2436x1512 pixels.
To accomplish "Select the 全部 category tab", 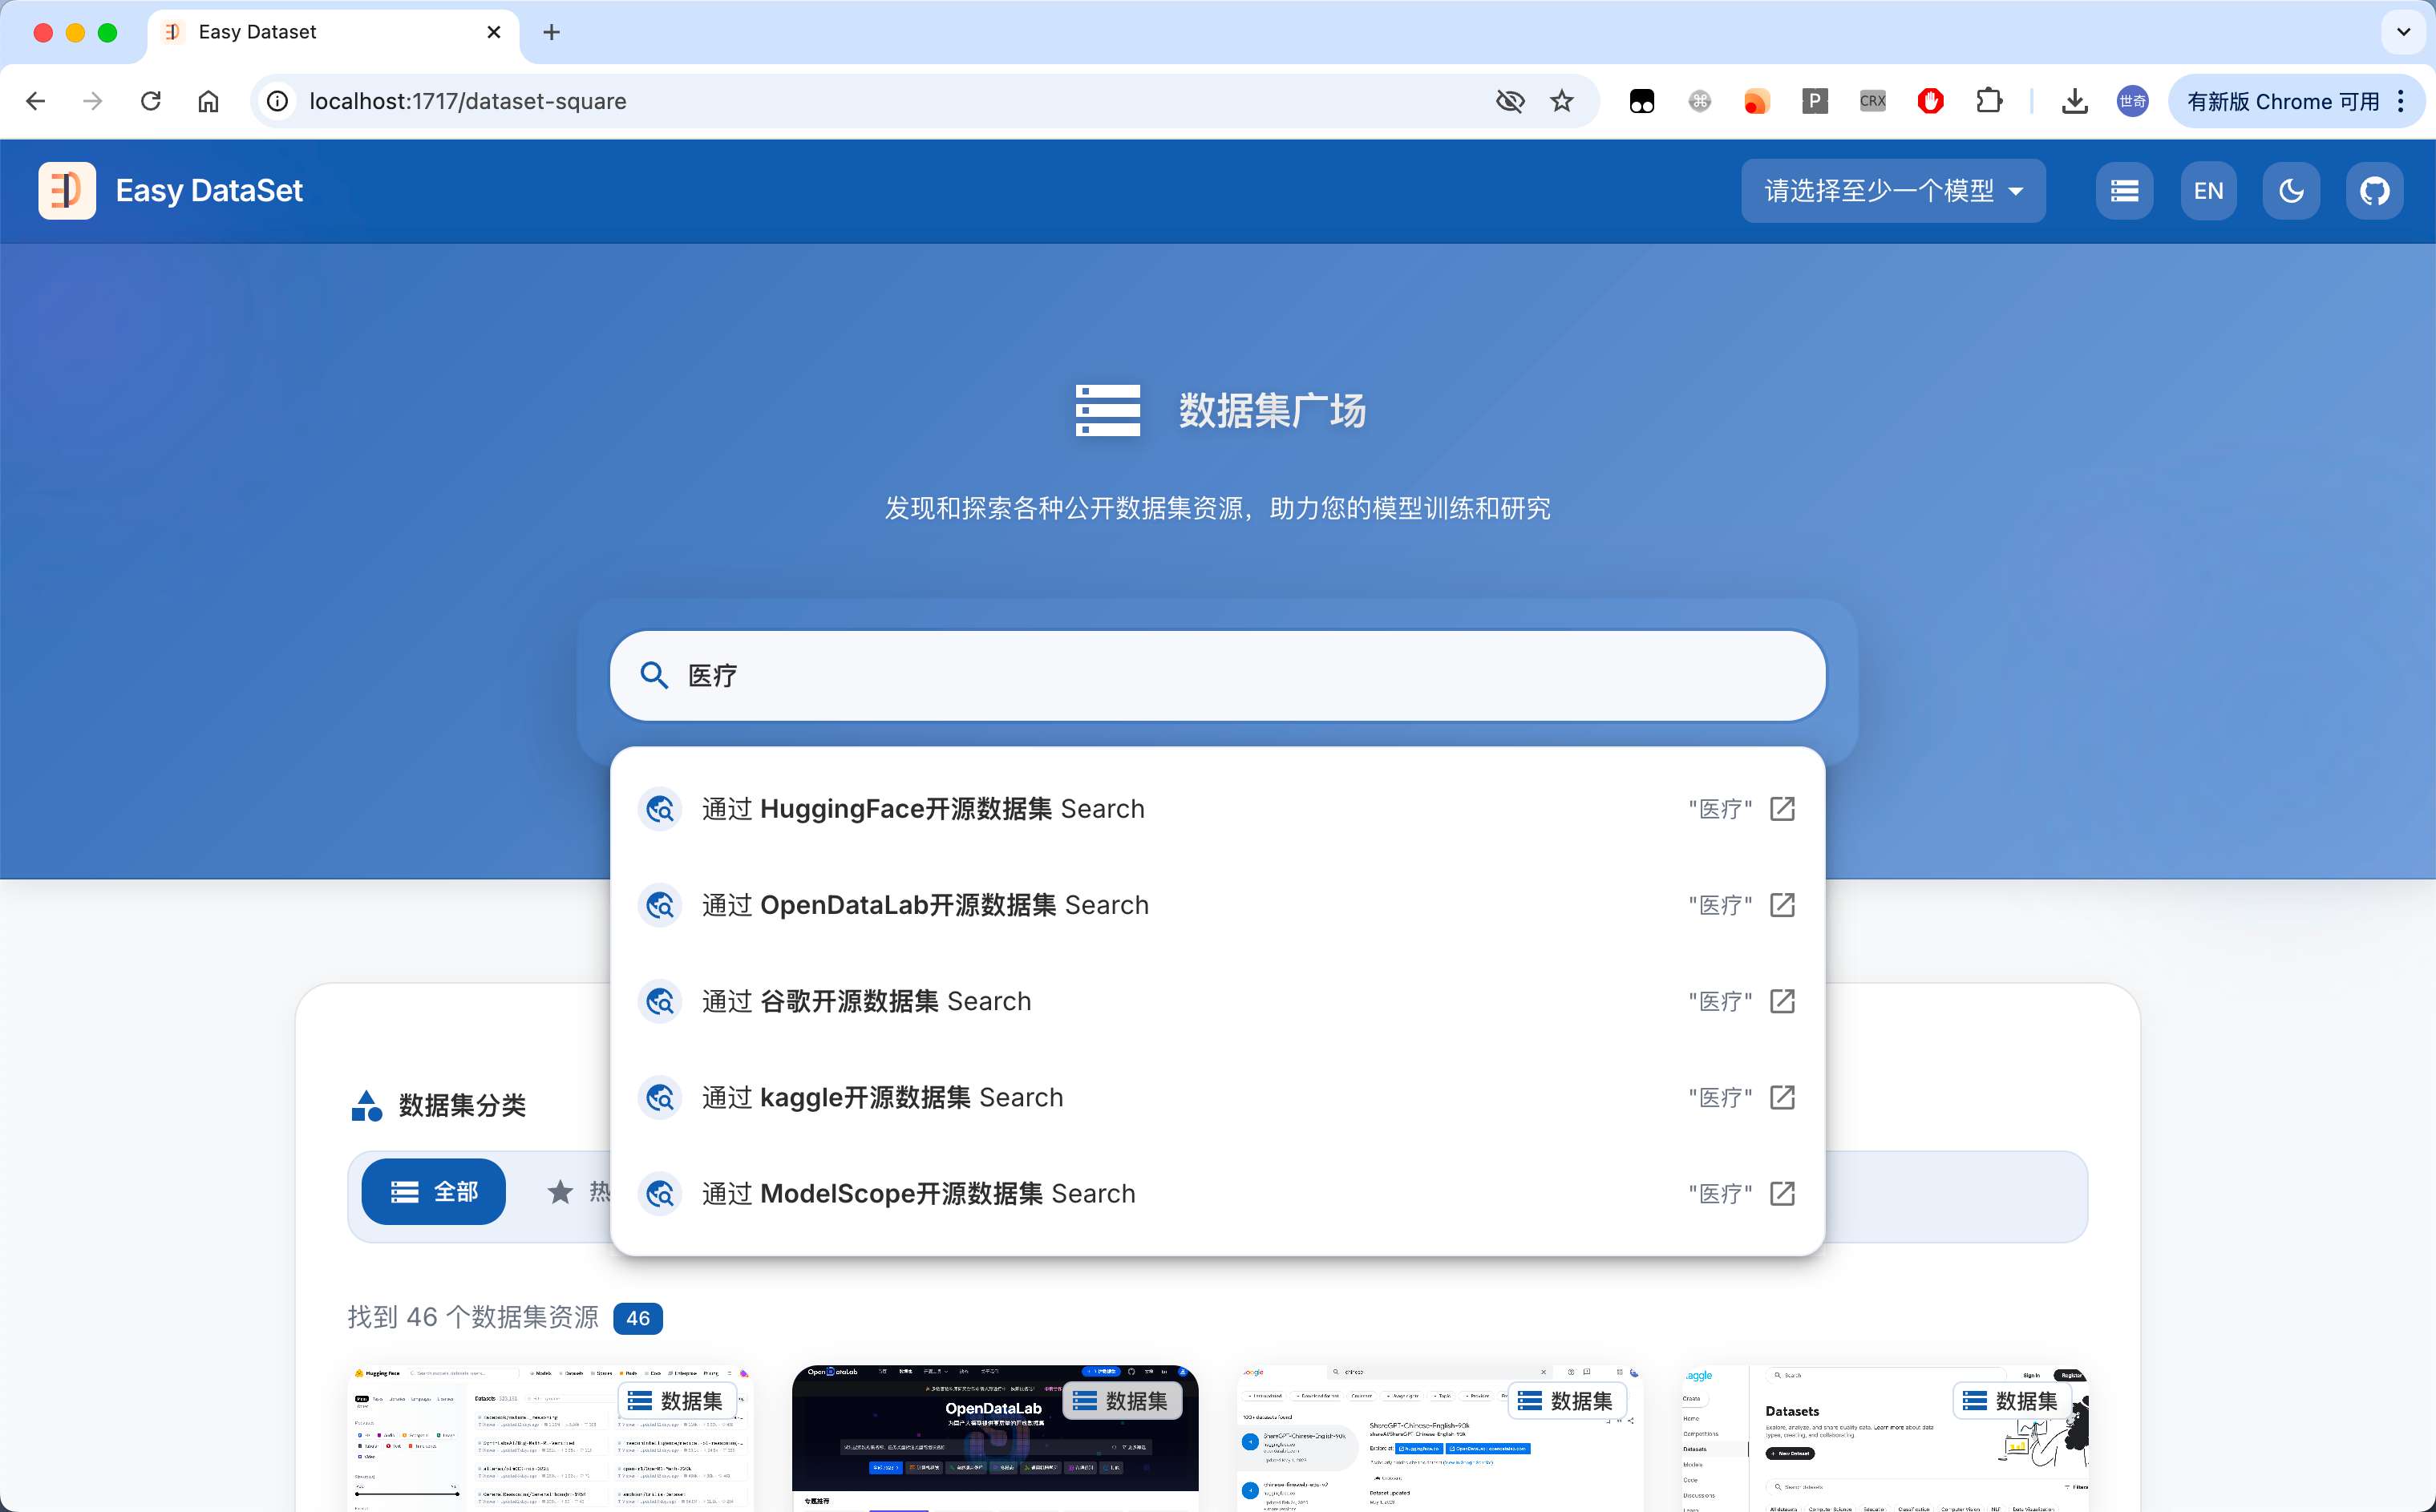I will (x=434, y=1192).
